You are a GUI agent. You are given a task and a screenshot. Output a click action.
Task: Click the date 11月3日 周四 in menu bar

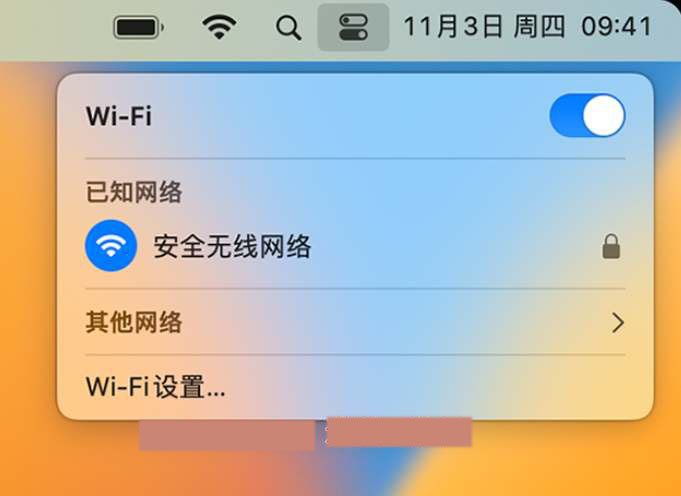(x=484, y=26)
